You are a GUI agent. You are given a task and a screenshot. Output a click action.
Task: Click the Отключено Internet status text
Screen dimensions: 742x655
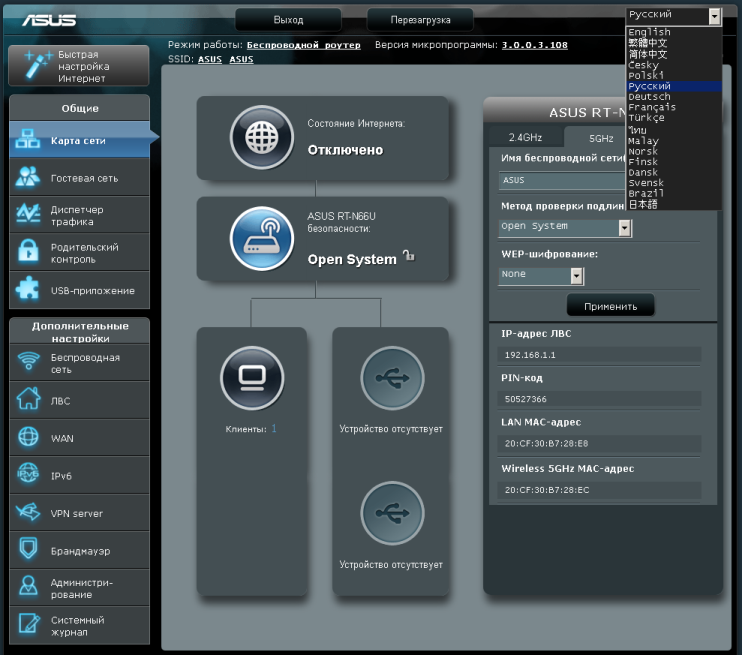[345, 150]
